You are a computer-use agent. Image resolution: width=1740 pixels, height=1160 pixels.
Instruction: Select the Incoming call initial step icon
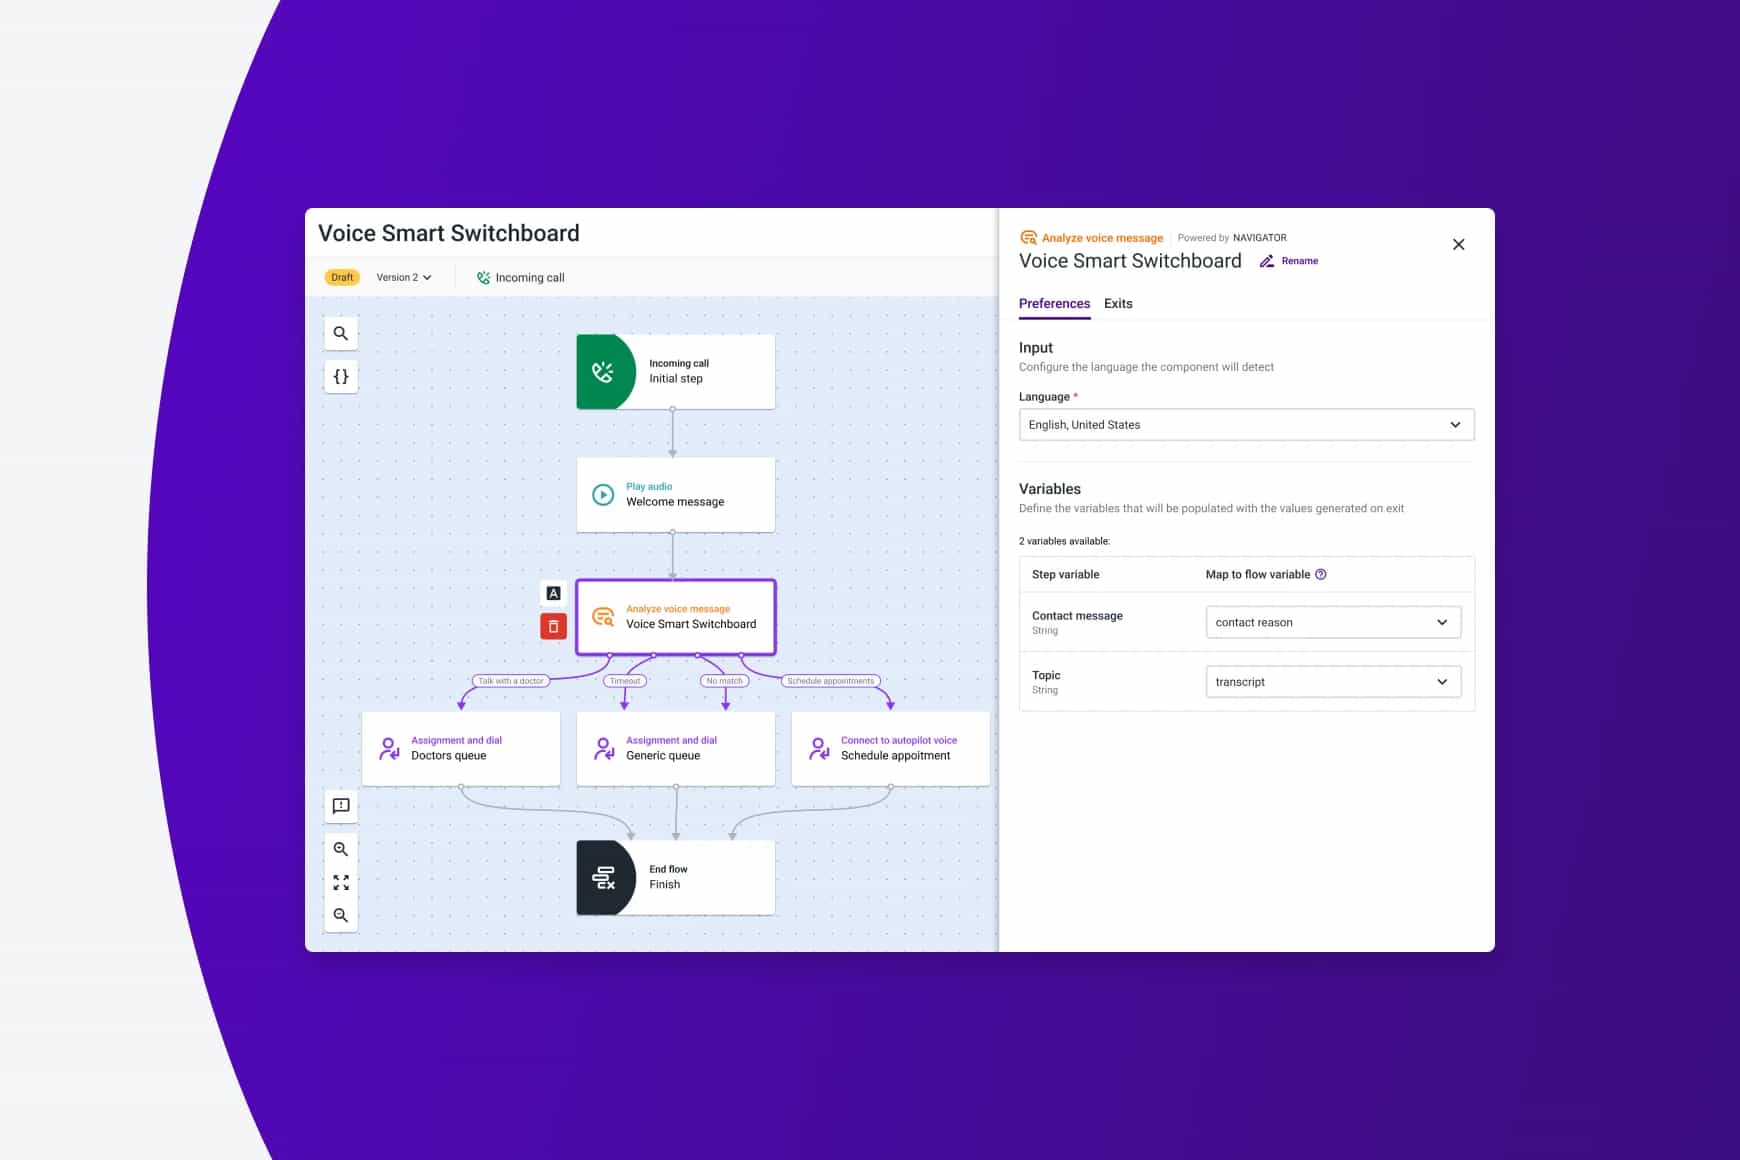(x=600, y=371)
